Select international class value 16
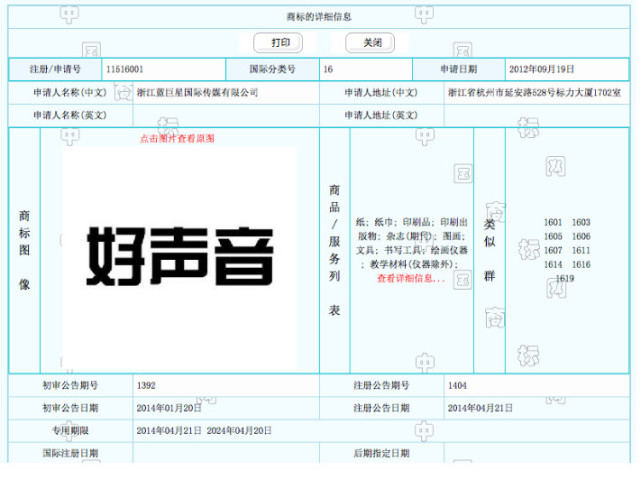The image size is (641, 480). pyautogui.click(x=328, y=69)
